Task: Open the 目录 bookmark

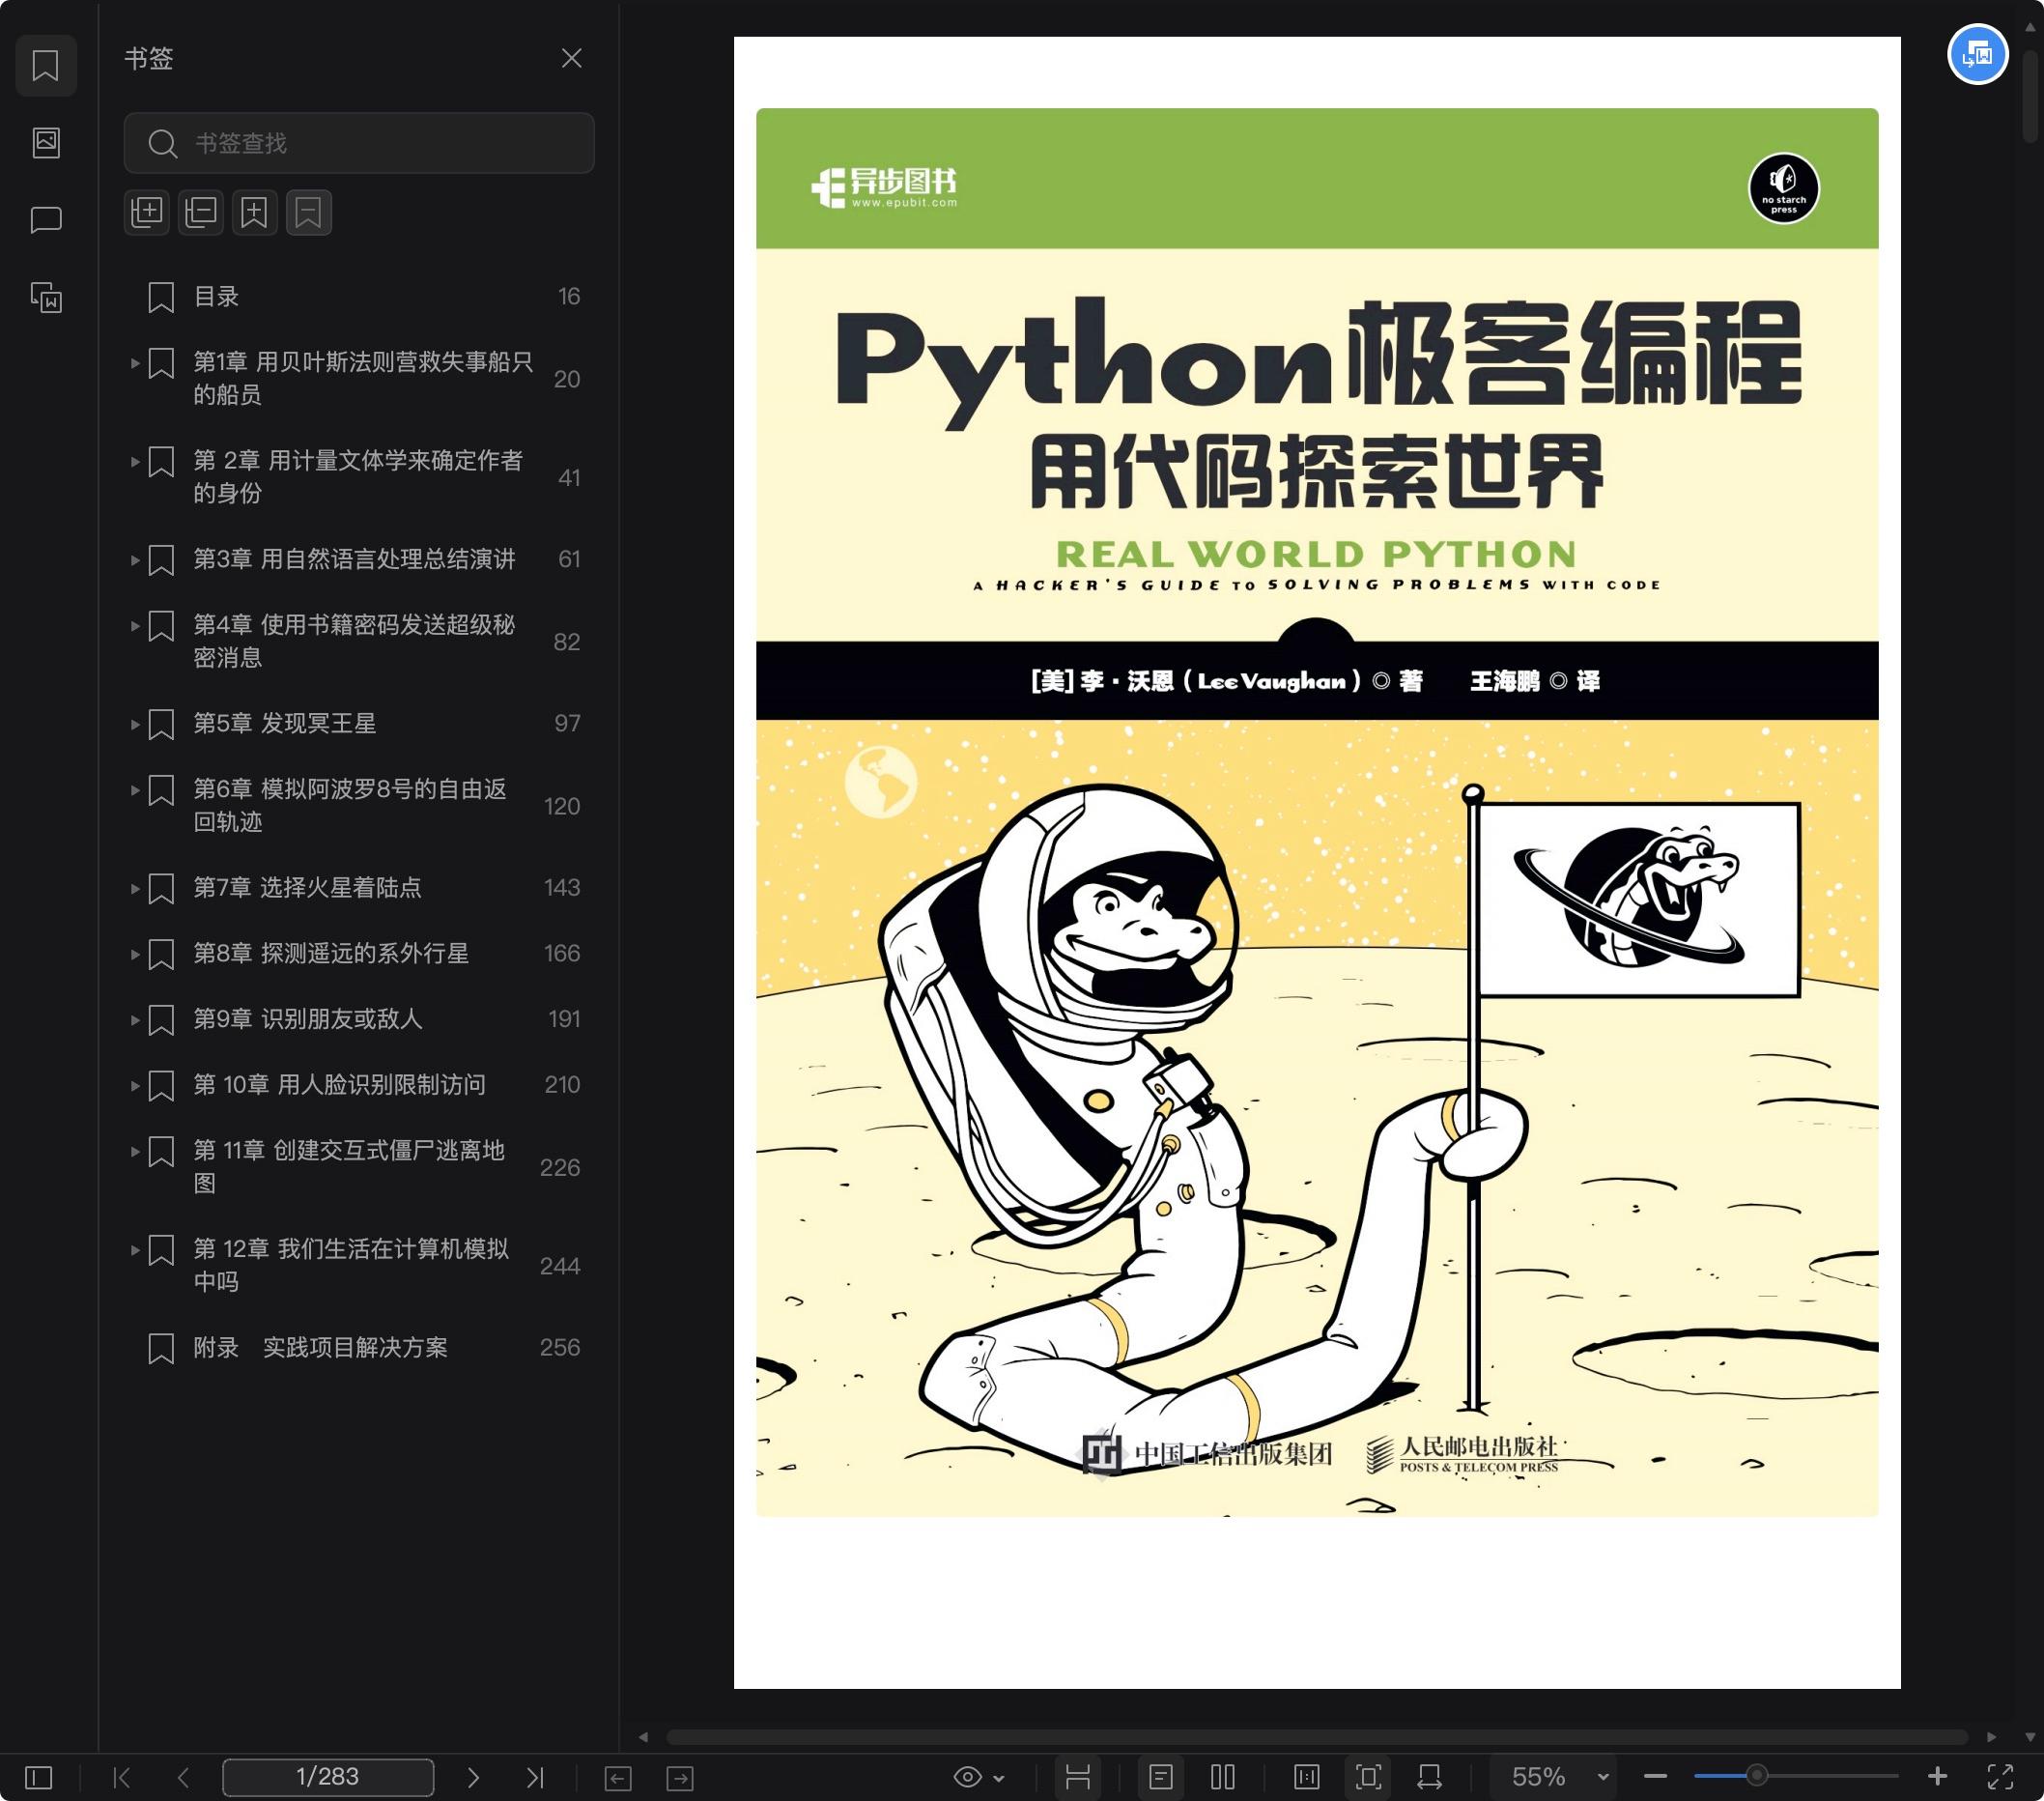Action: (216, 297)
